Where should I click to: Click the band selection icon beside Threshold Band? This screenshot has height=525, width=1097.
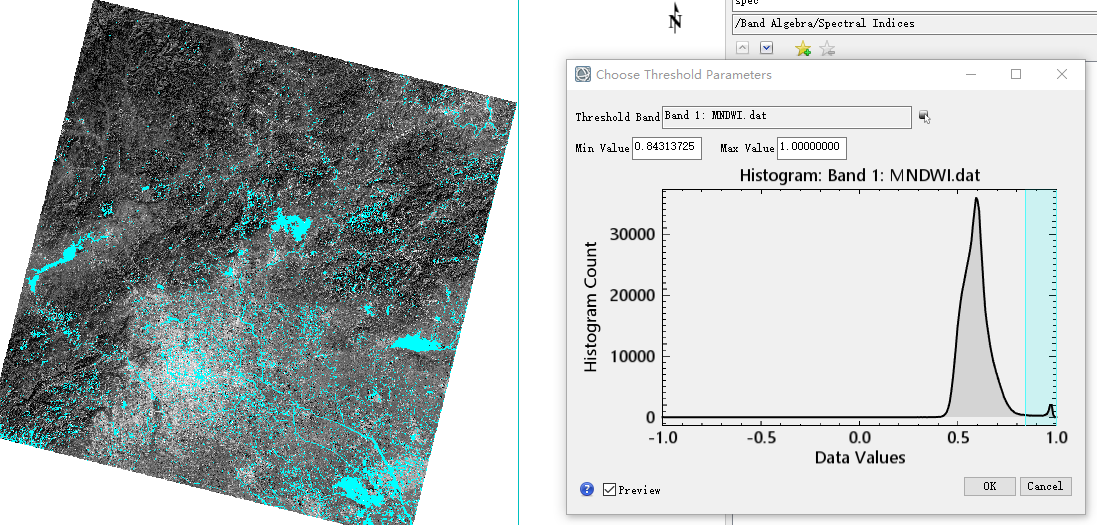[x=925, y=117]
